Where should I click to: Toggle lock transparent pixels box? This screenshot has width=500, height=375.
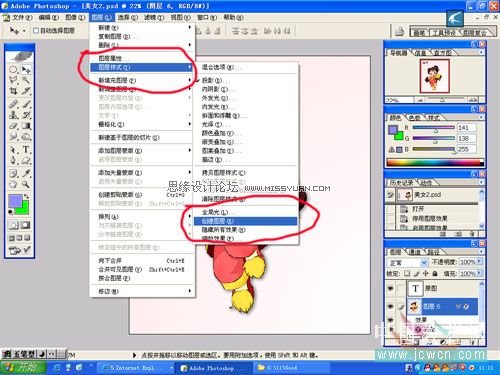pyautogui.click(x=407, y=274)
